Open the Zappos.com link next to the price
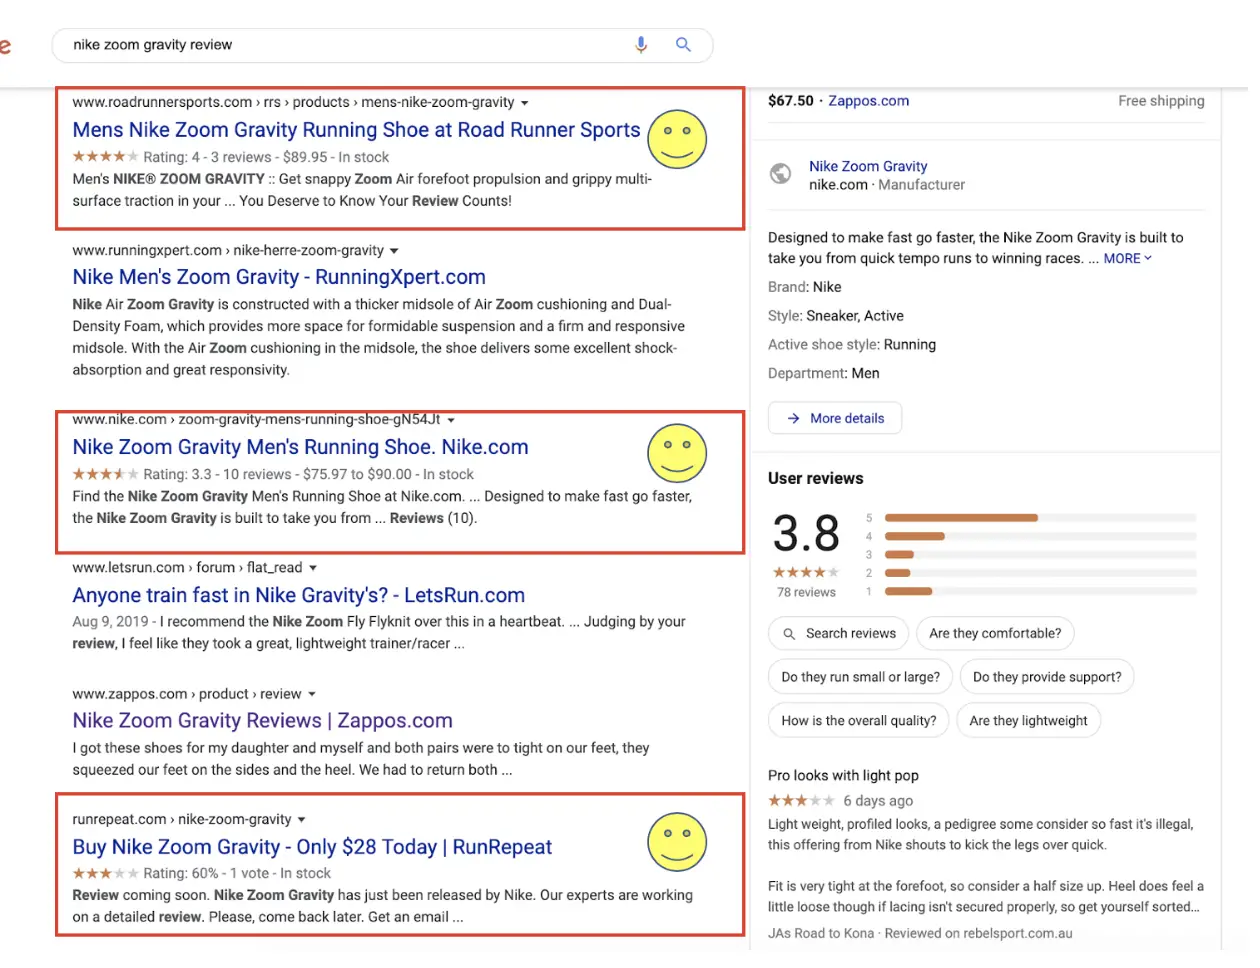The height and width of the screenshot is (968, 1260). coord(869,100)
